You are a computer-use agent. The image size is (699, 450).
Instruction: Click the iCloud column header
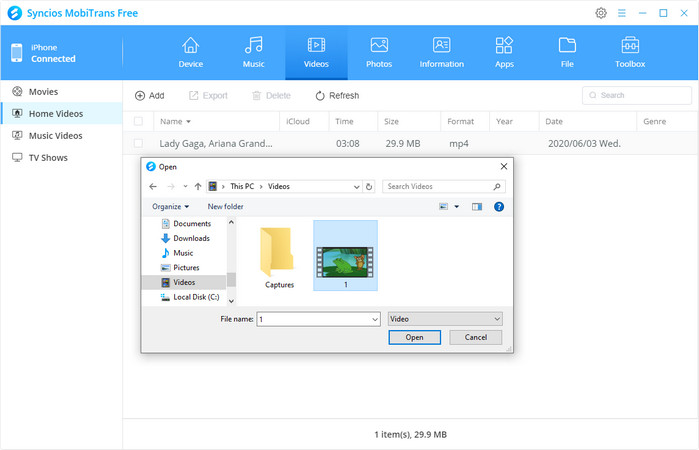point(304,121)
